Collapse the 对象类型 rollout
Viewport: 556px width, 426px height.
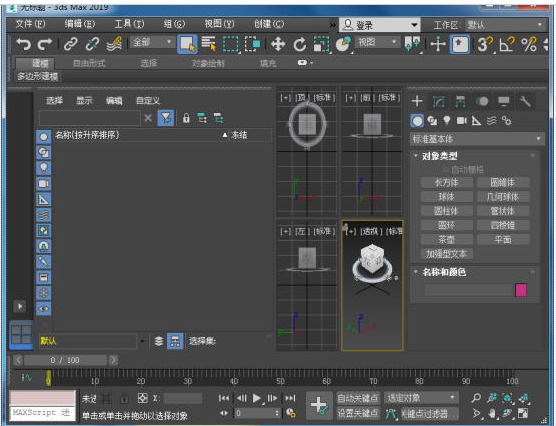(x=439, y=156)
